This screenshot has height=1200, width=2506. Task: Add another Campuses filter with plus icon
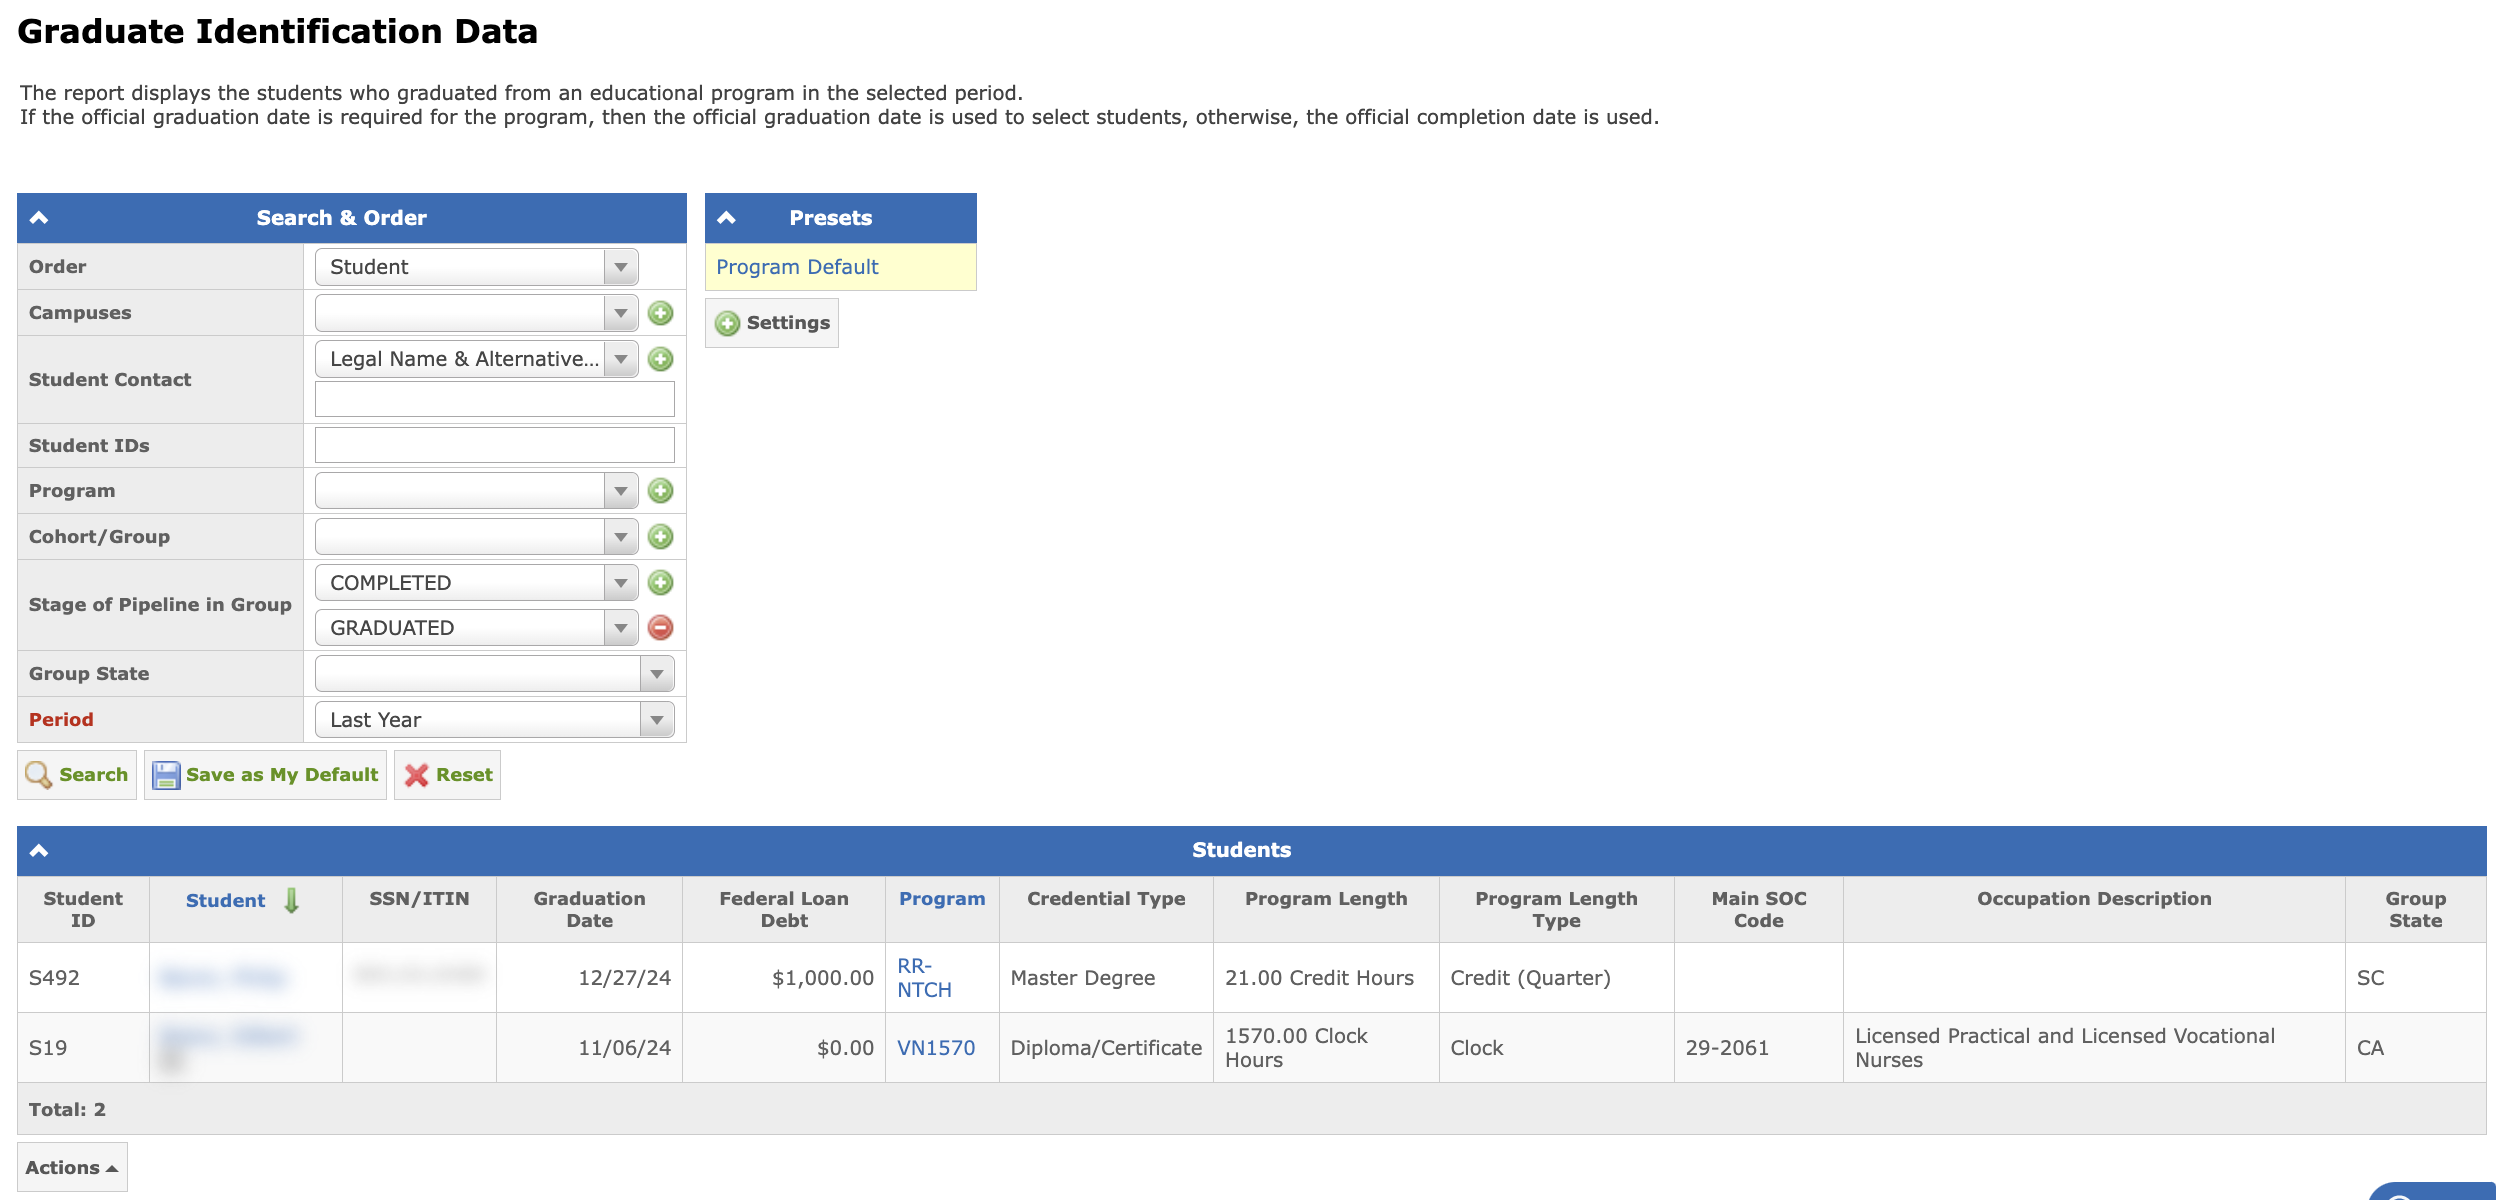(x=660, y=313)
